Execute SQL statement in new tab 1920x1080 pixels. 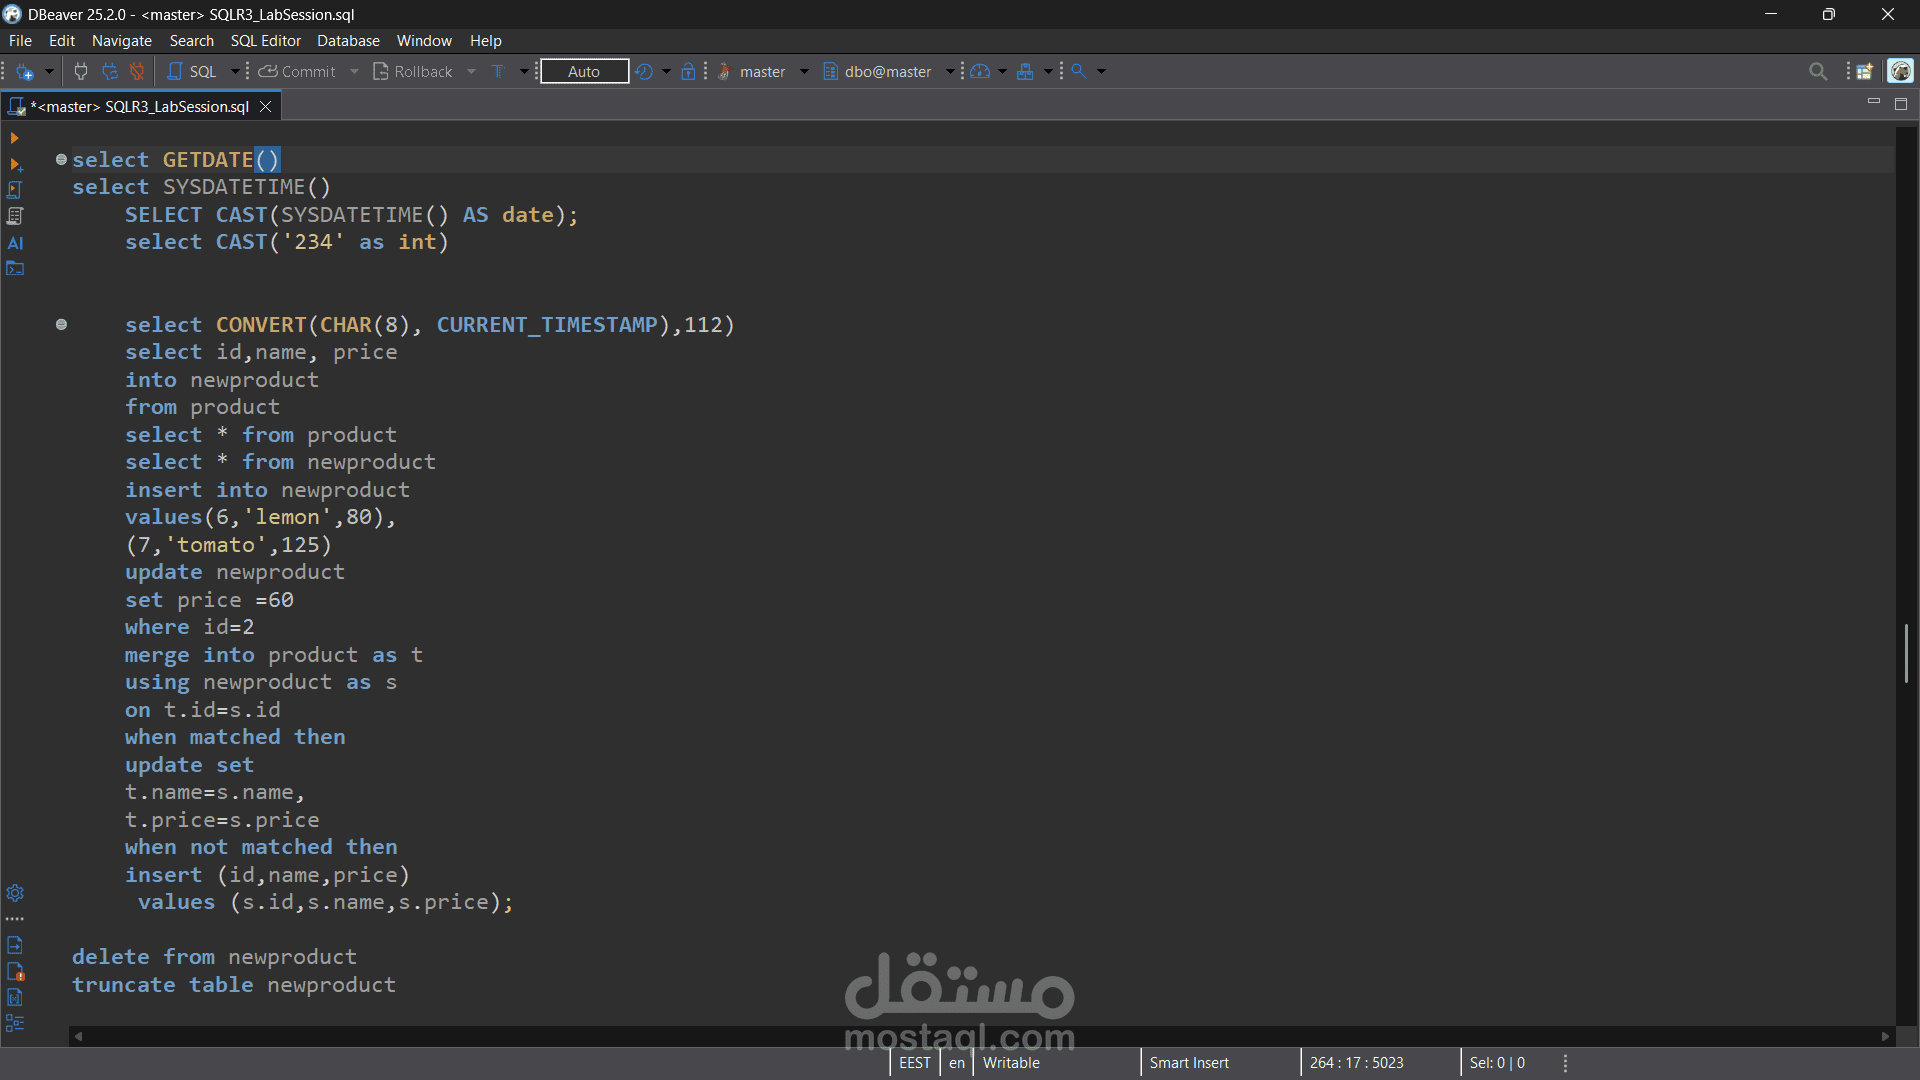[x=15, y=164]
